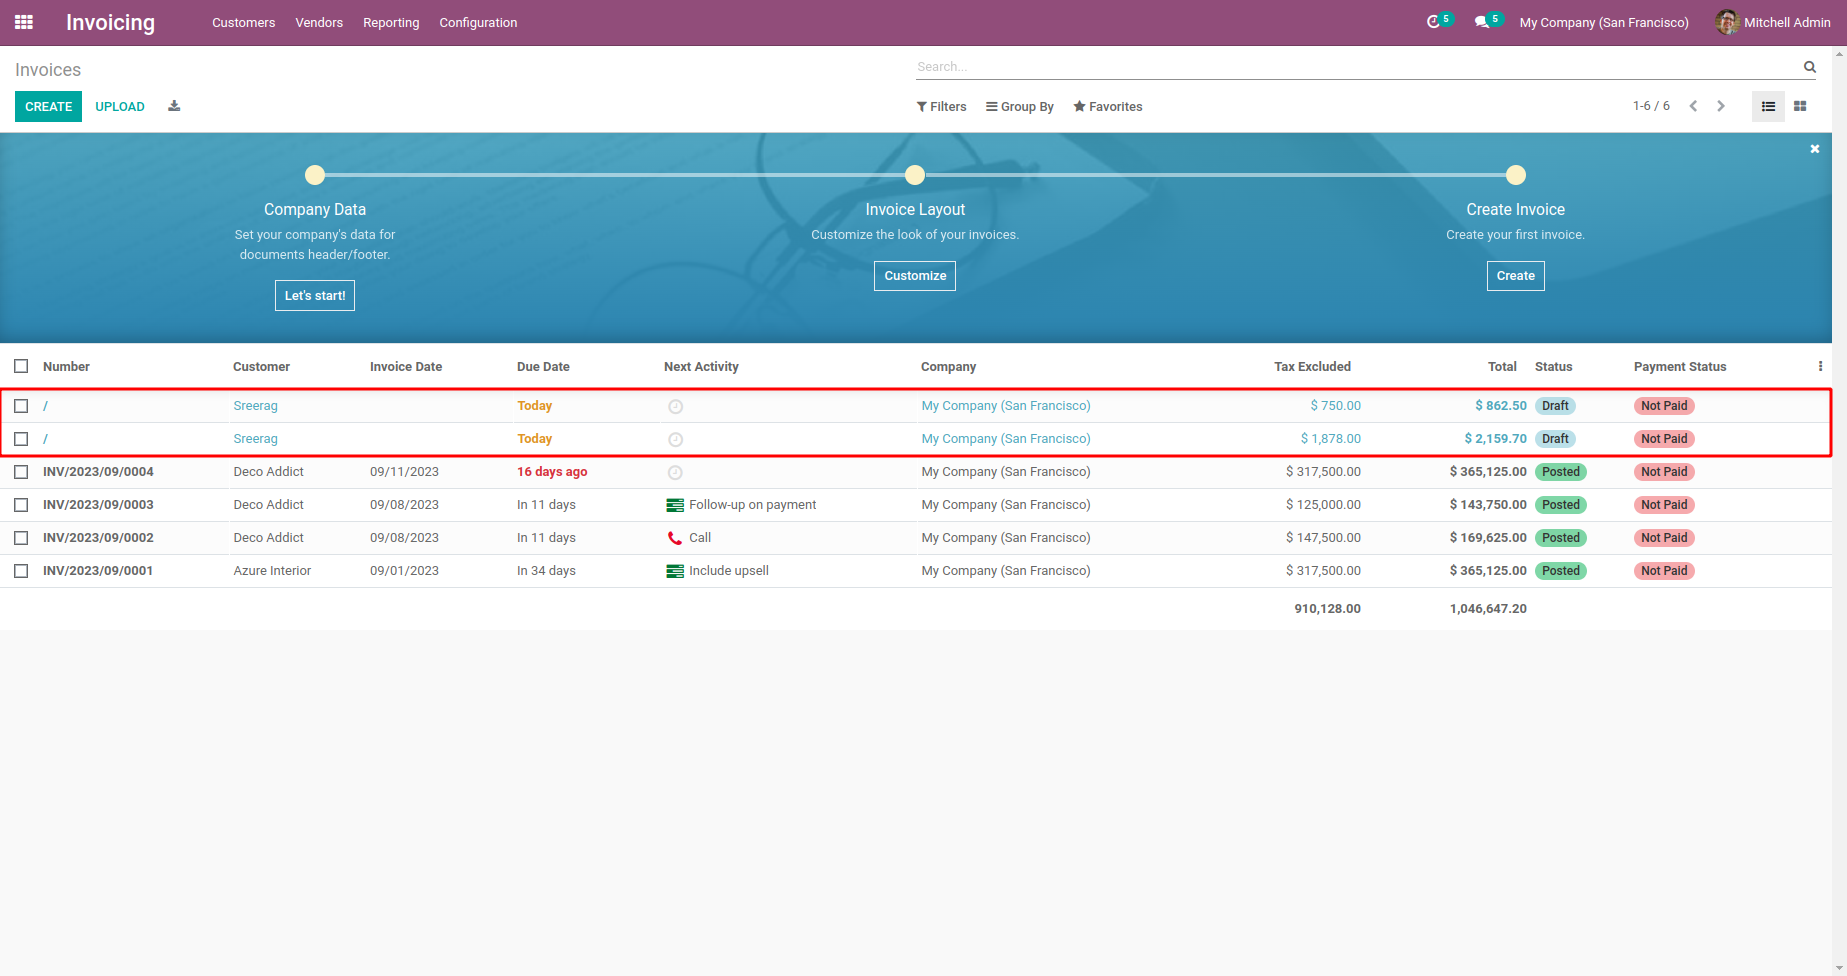Open My Company (San Francisco) switcher

click(1604, 22)
